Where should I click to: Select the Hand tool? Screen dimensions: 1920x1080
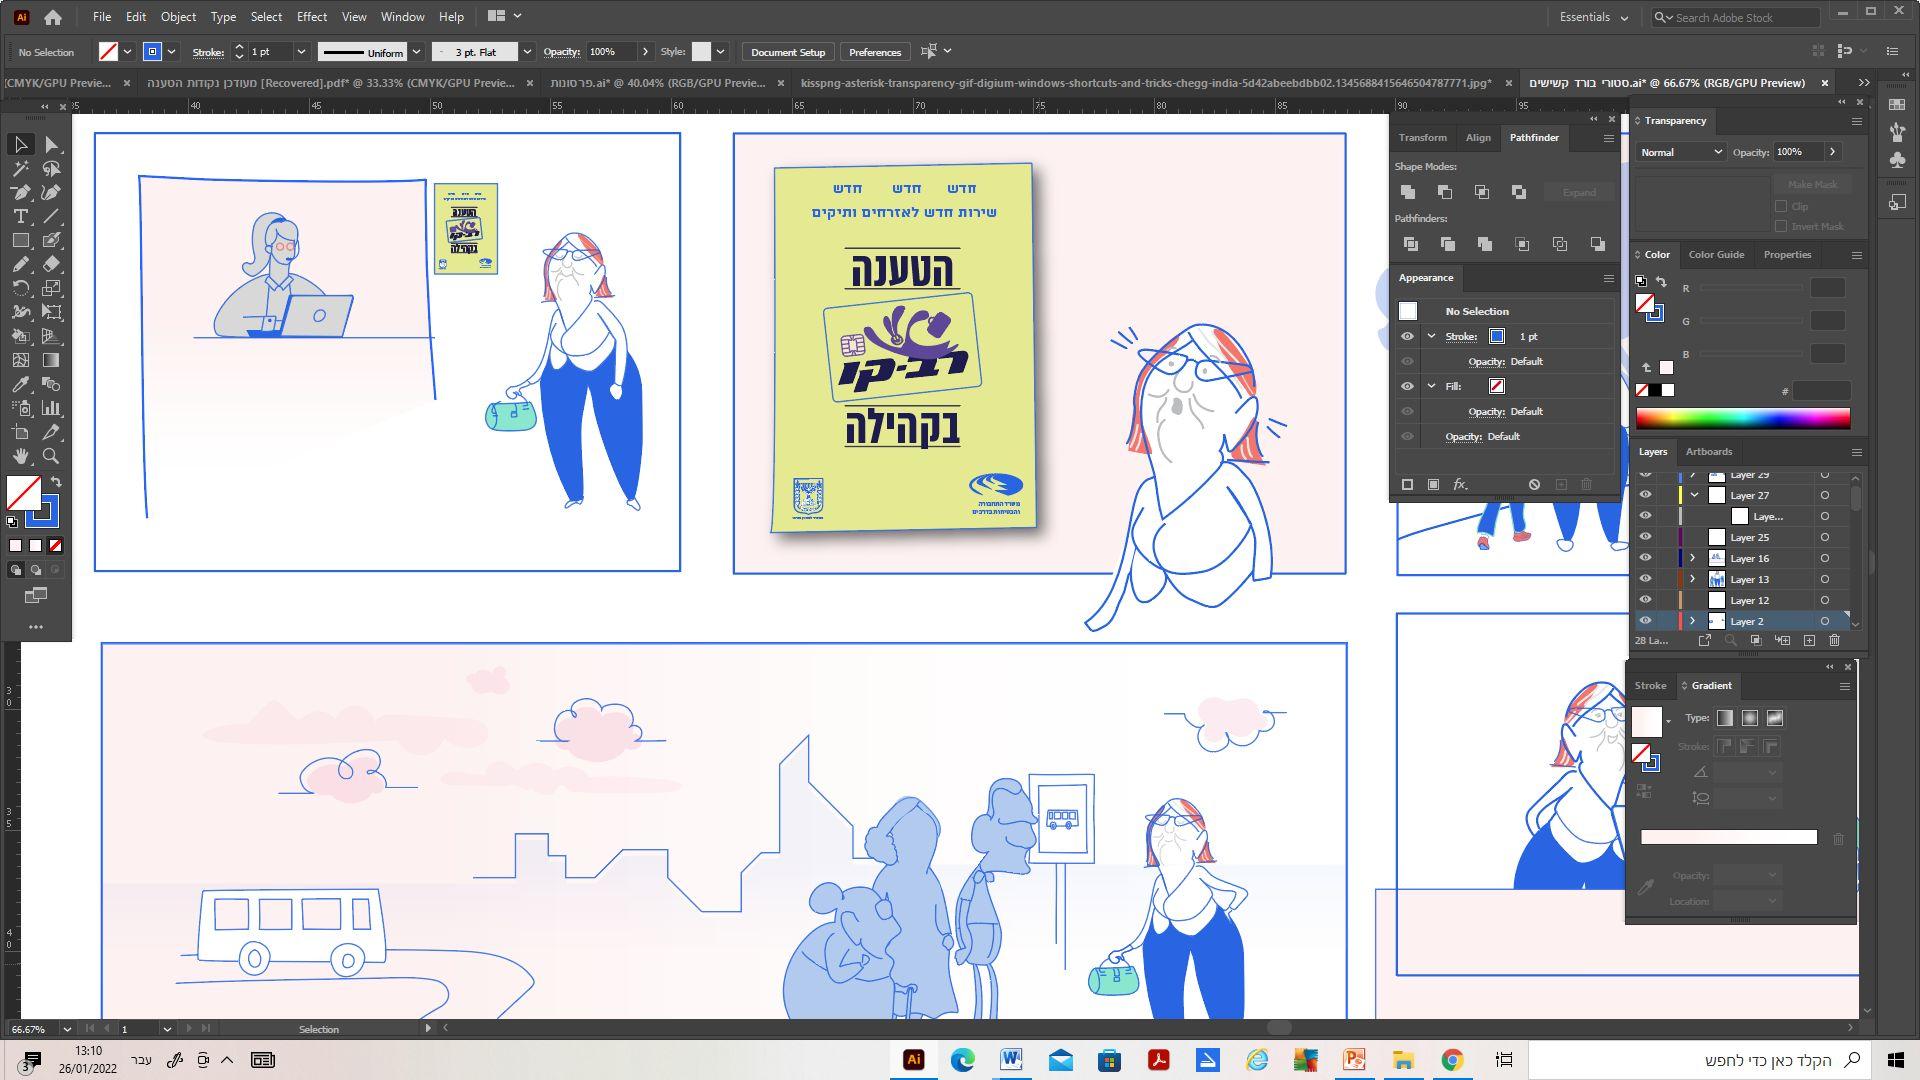tap(20, 457)
